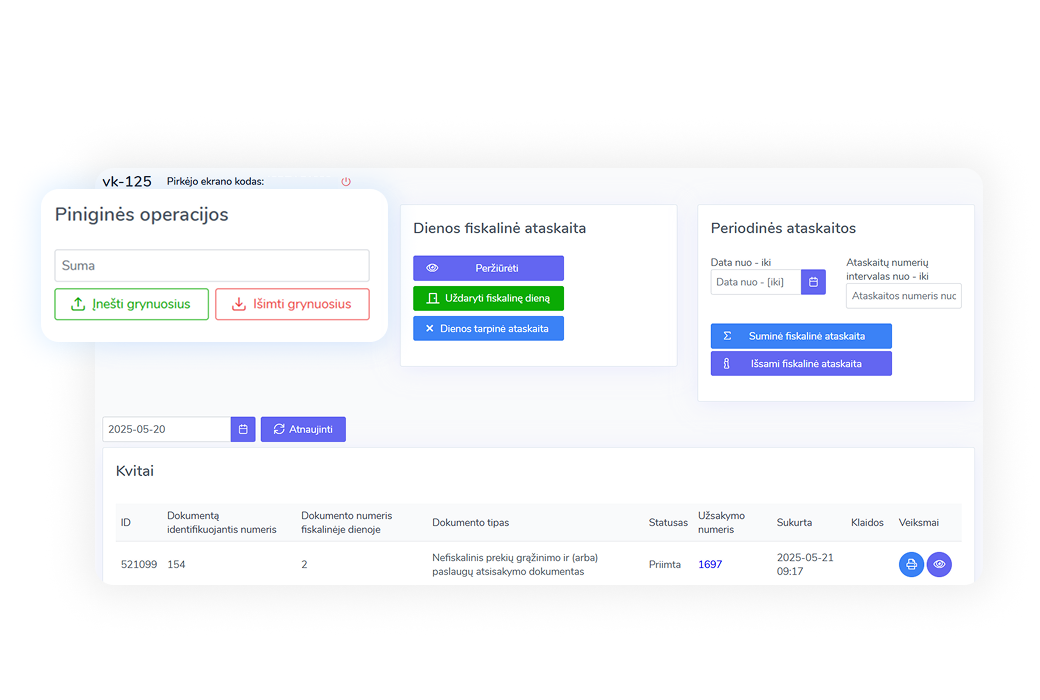The image size is (1040, 700).
Task: Click the Statusas column header
Action: 668,523
